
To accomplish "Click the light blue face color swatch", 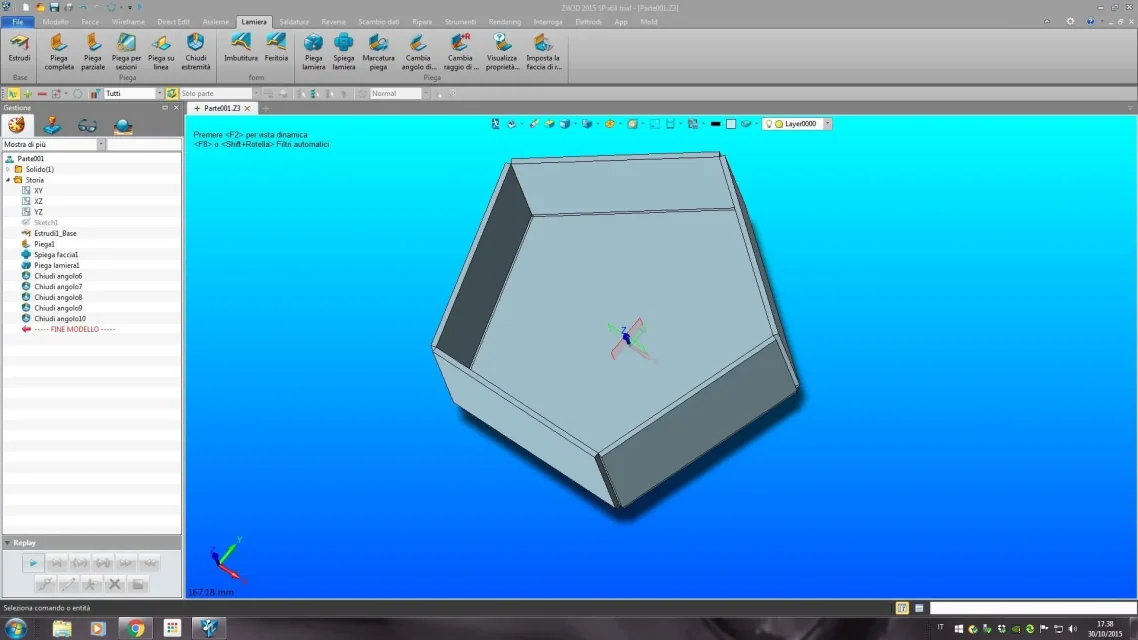I will click(731, 124).
